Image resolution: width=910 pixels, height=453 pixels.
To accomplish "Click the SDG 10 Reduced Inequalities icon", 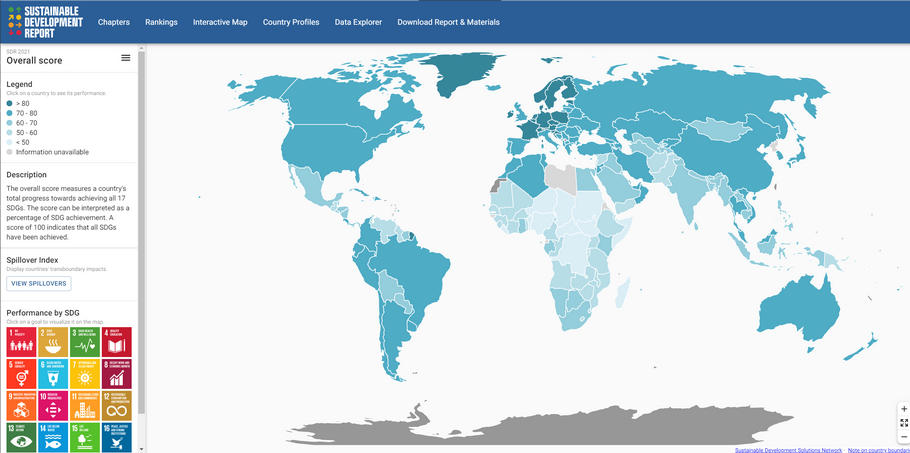I will pyautogui.click(x=53, y=406).
